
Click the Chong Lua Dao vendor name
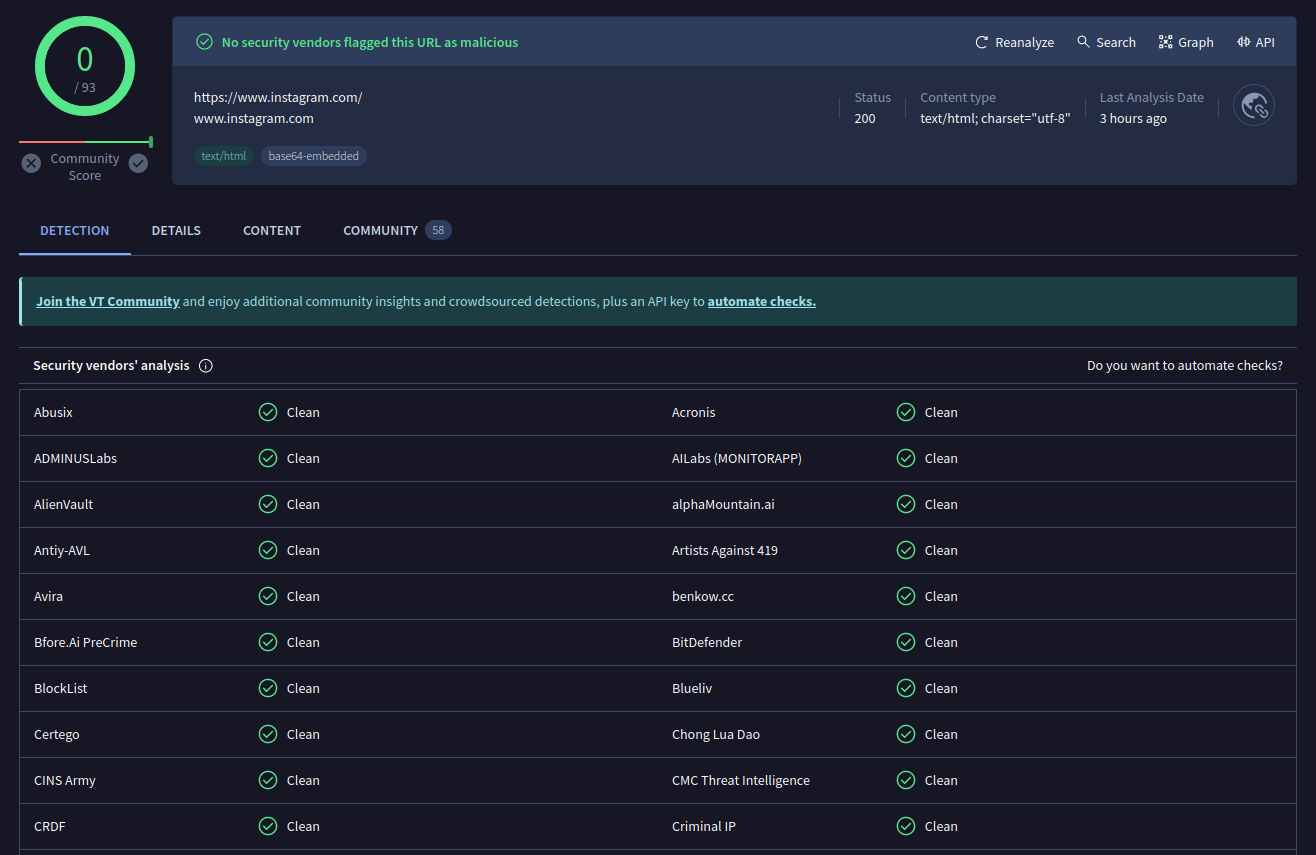(x=716, y=734)
